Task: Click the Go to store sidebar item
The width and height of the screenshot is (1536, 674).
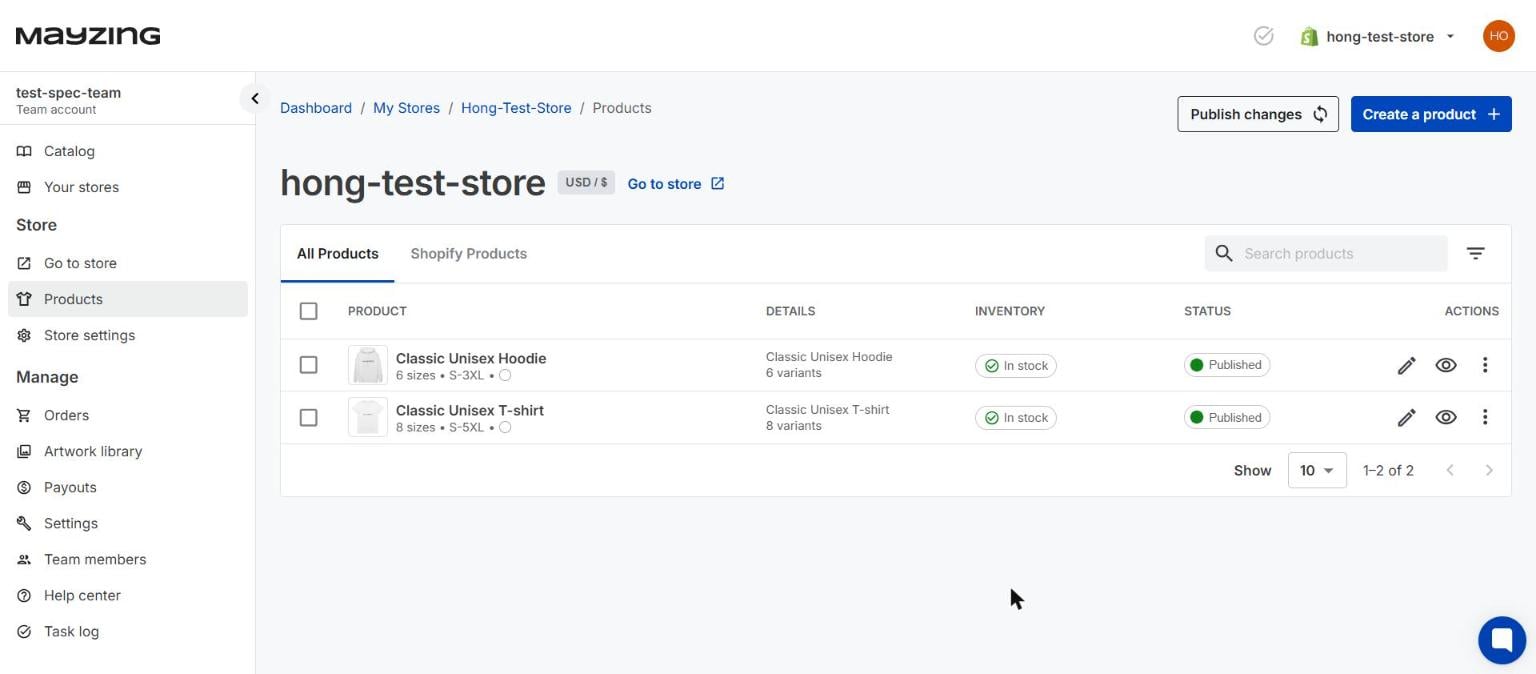Action: click(x=127, y=263)
